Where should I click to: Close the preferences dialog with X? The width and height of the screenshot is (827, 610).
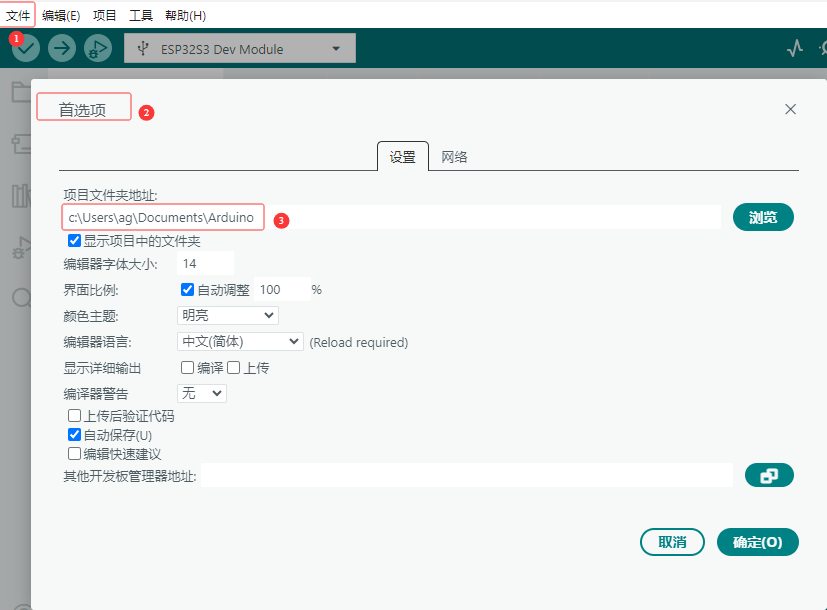[x=790, y=109]
